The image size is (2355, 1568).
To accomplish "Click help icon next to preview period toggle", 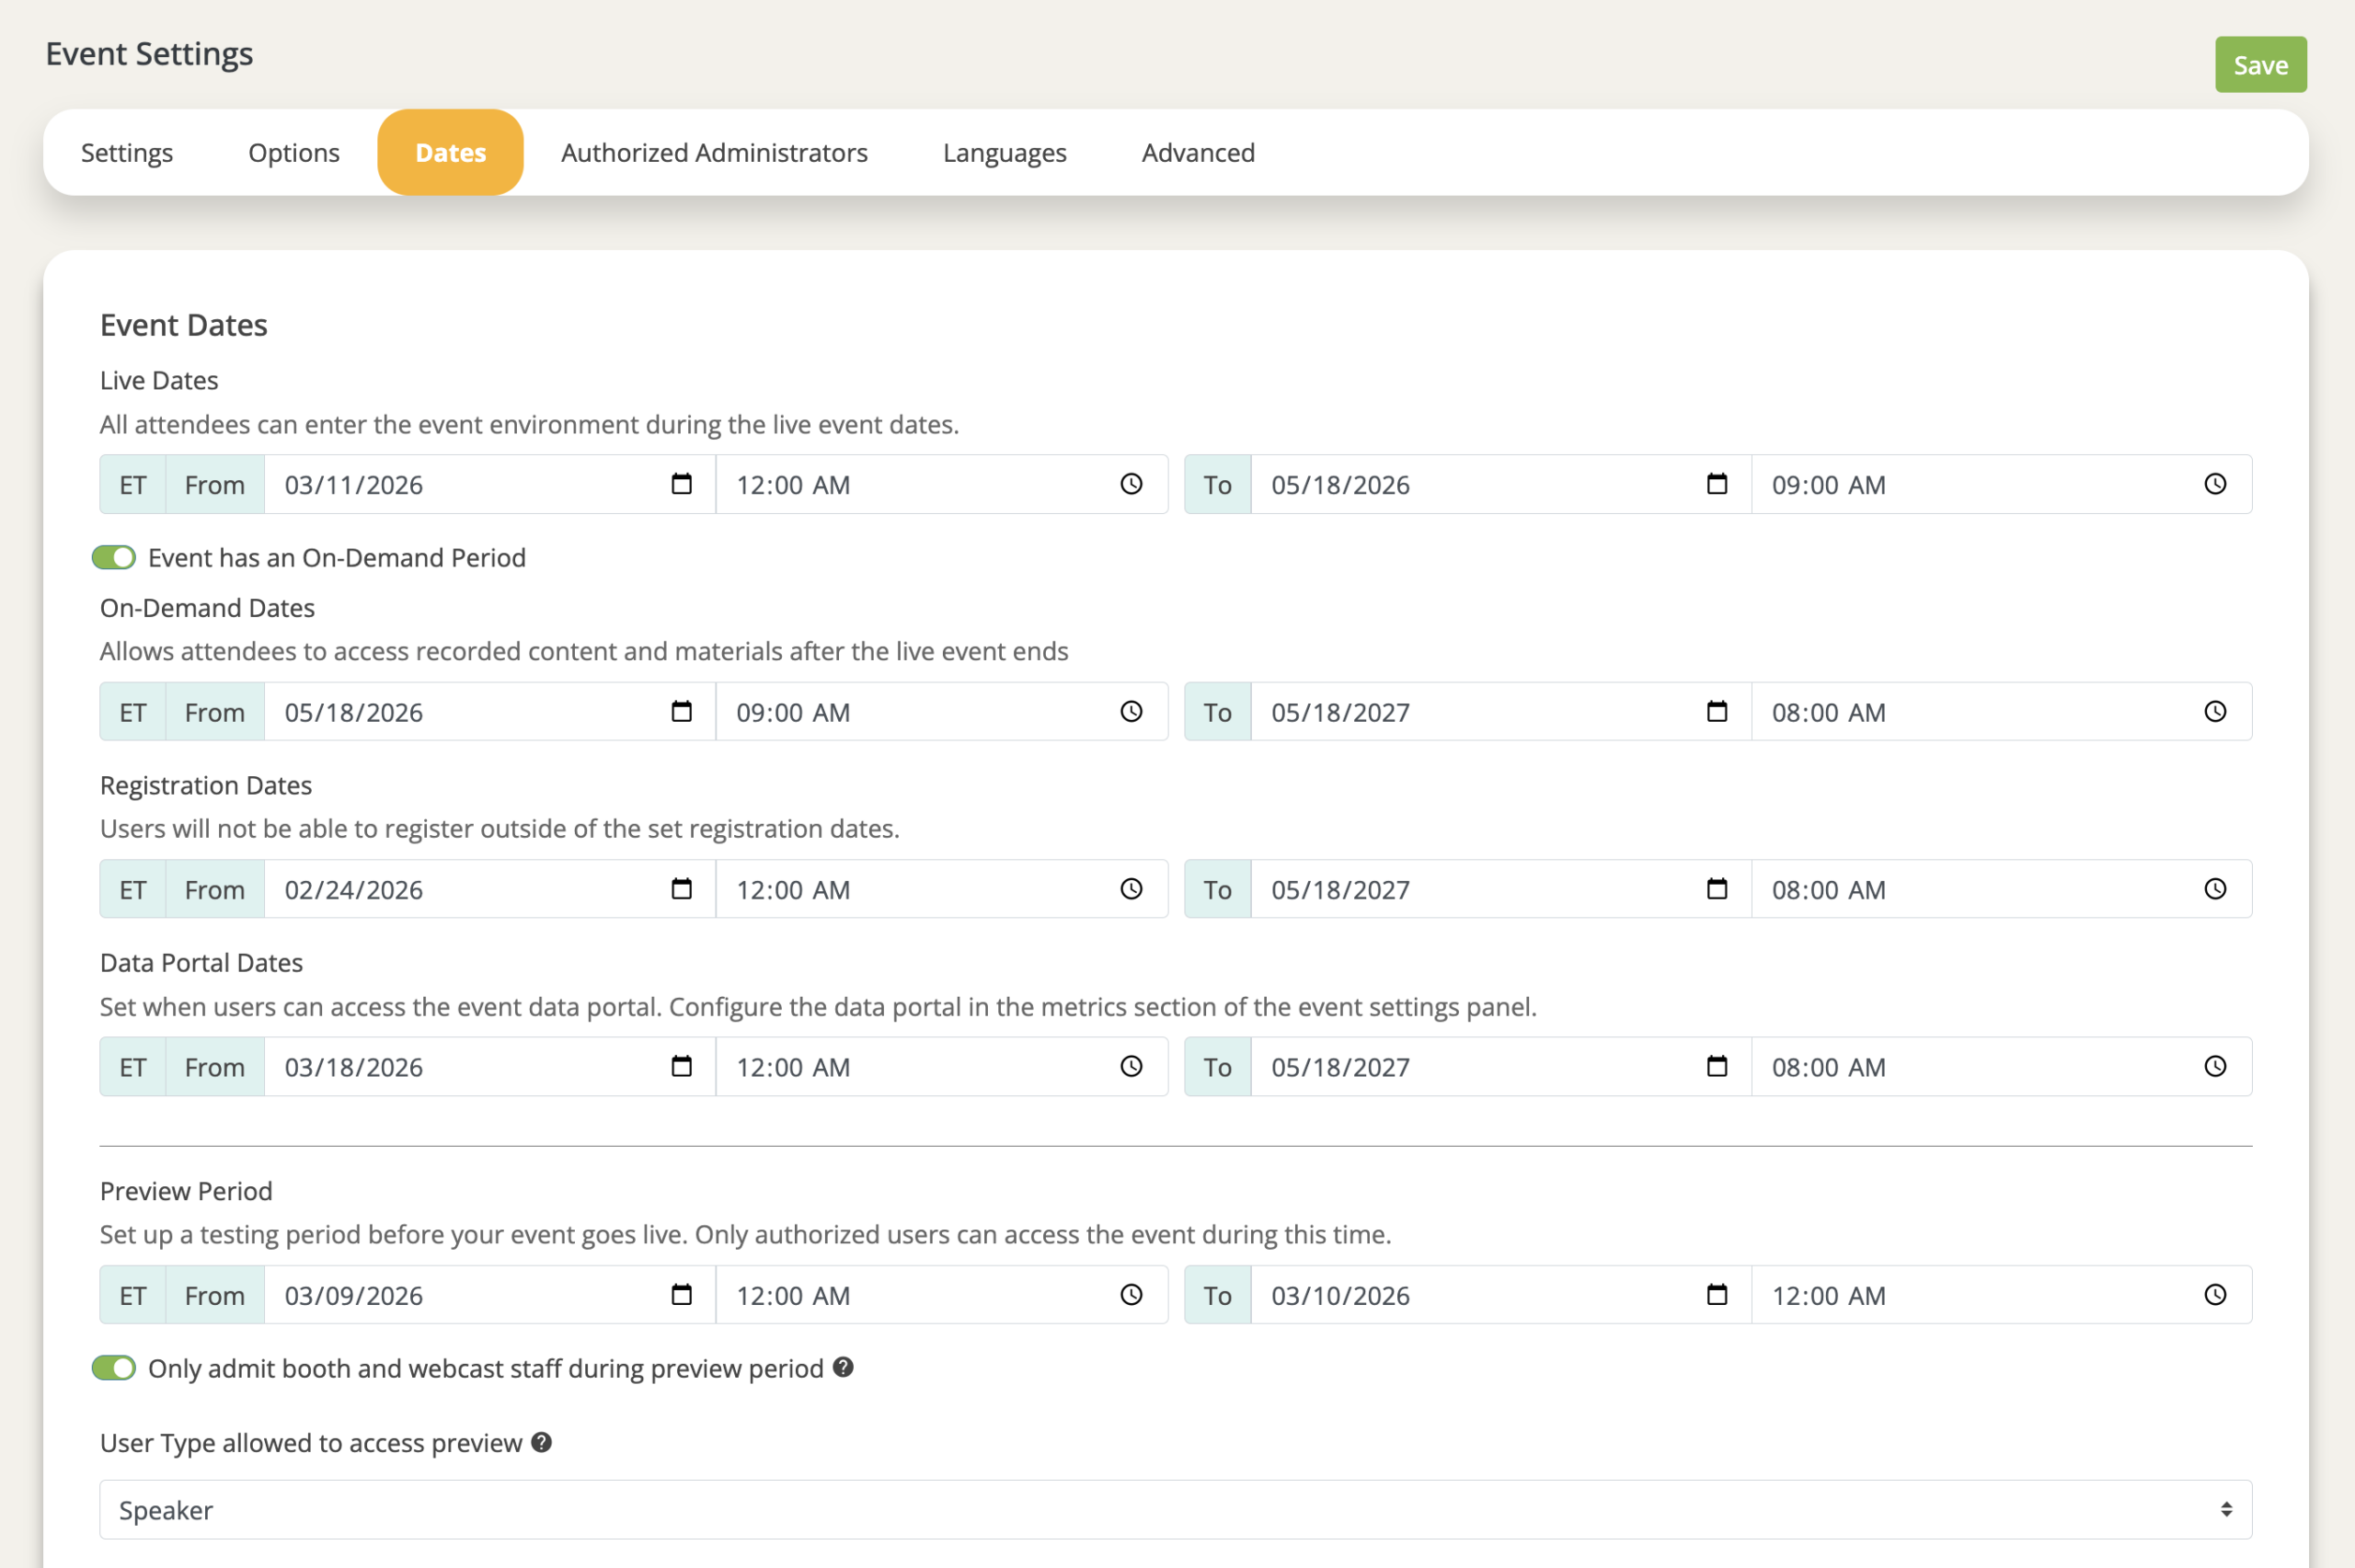I will pos(843,1367).
